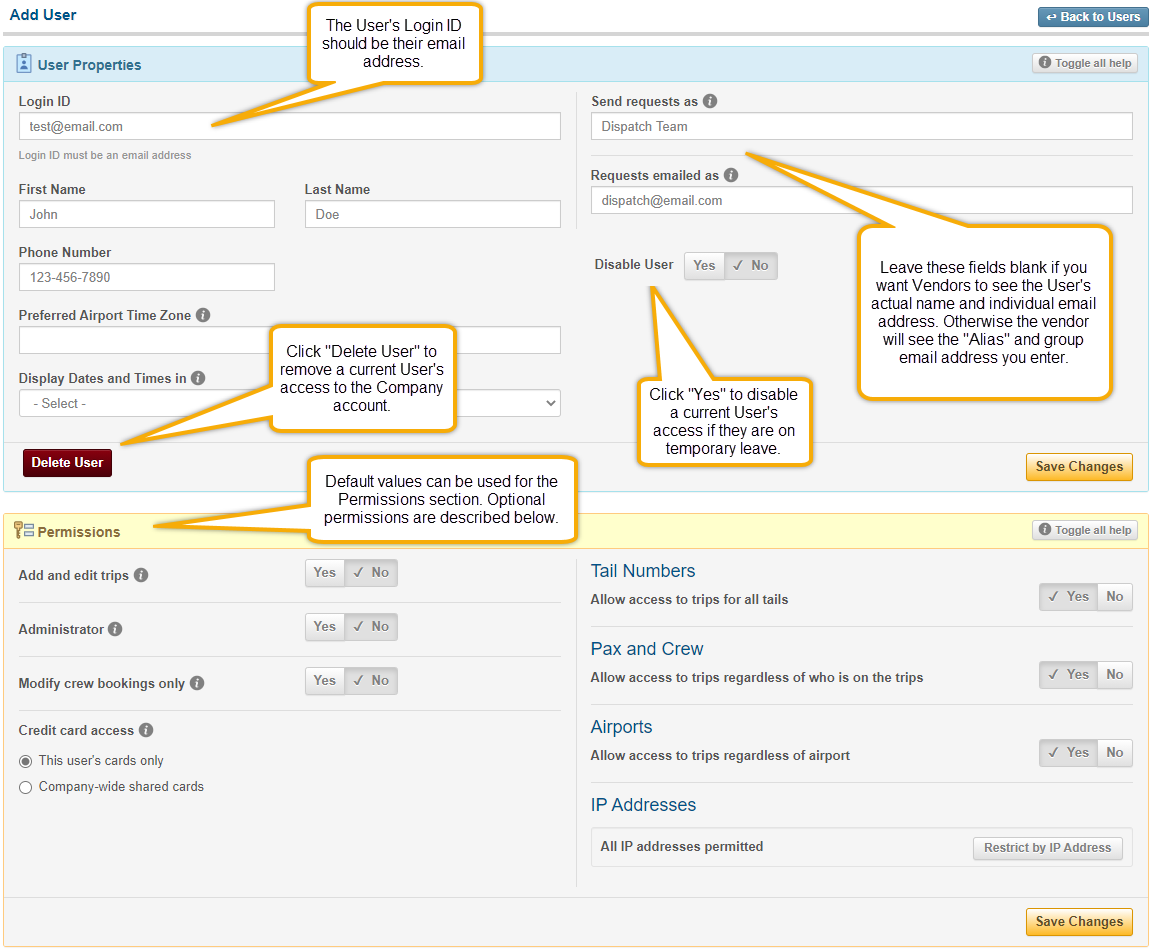Set Disable User to Yes
This screenshot has height=950, width=1153.
tap(703, 265)
